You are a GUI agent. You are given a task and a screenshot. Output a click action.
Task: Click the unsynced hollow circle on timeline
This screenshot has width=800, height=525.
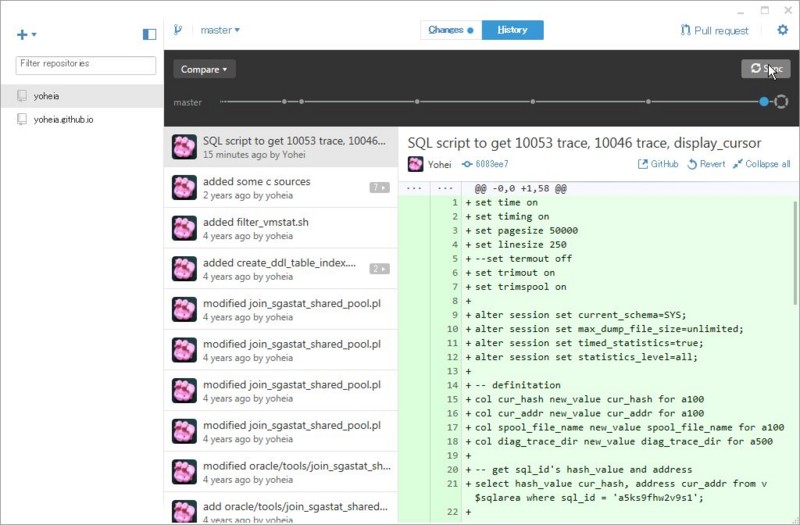[x=781, y=102]
